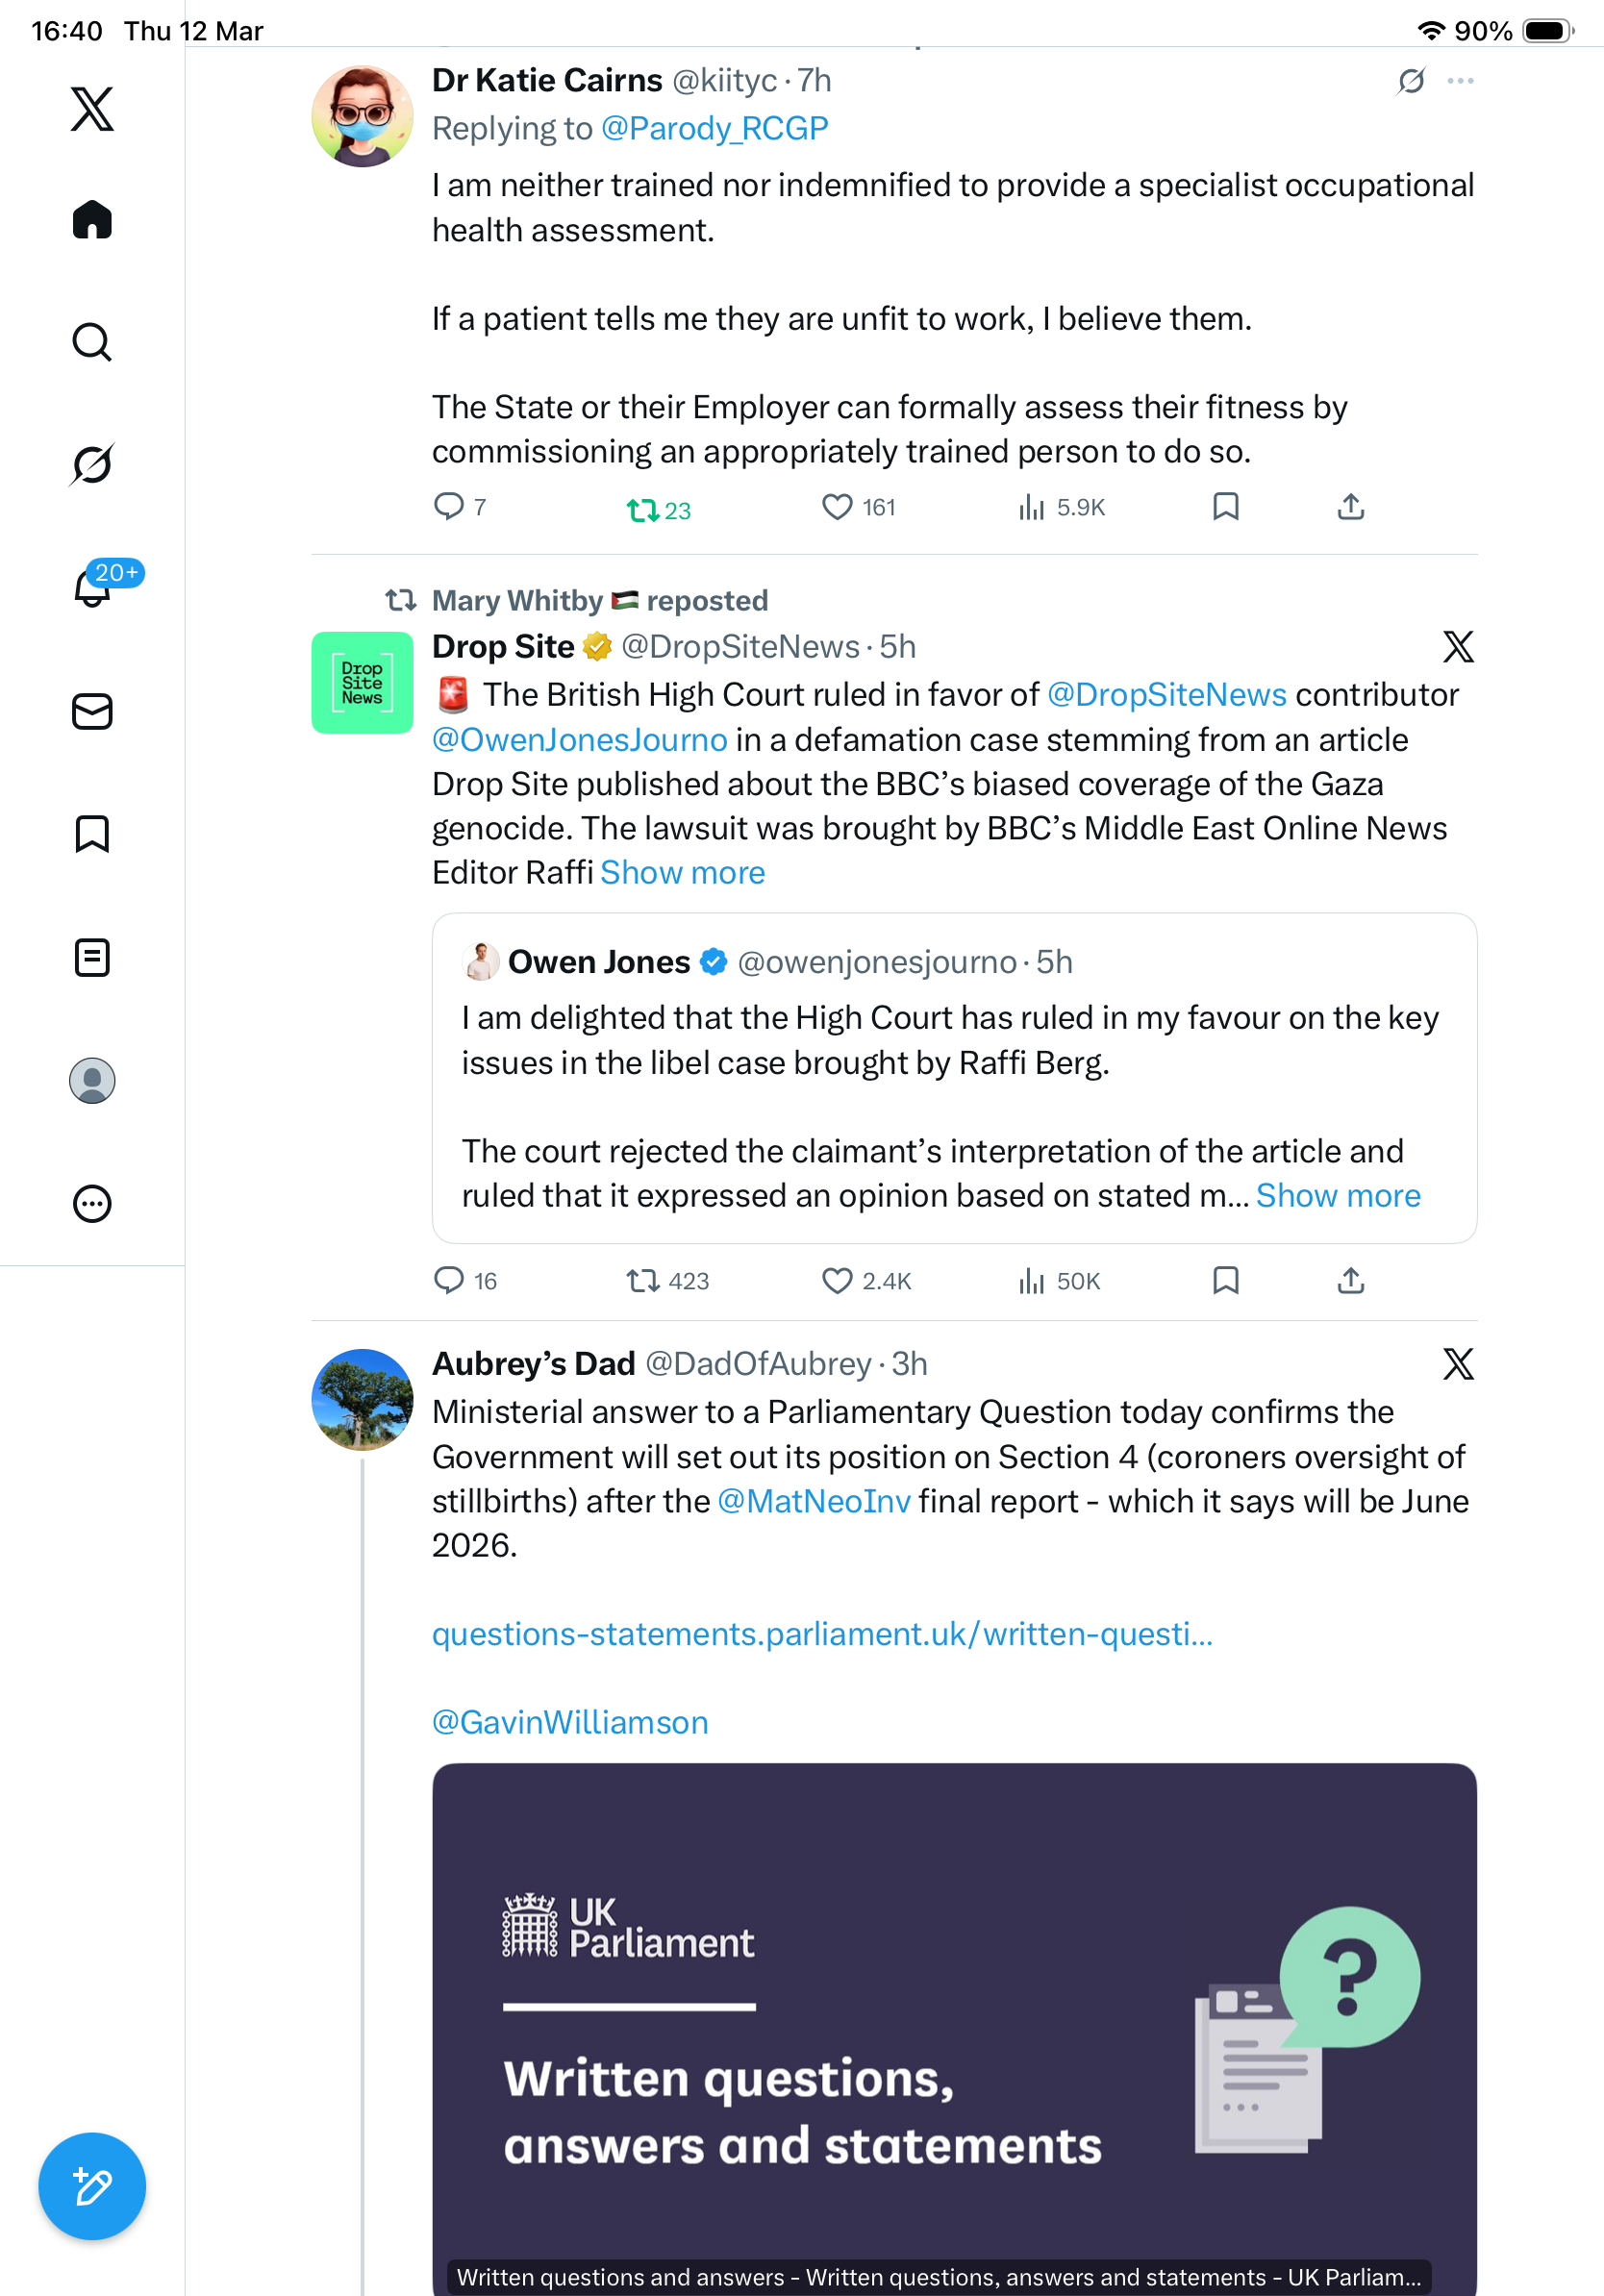
Task: Open the parliament.uk written question link
Action: (822, 1634)
